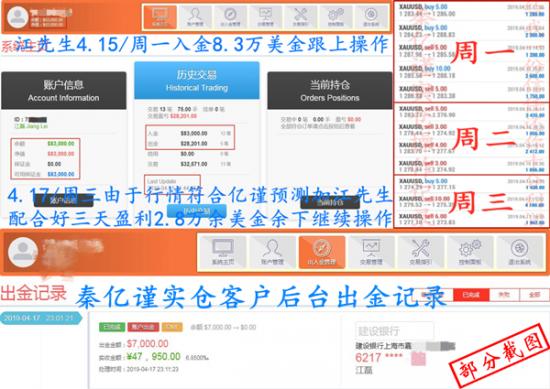The height and width of the screenshot is (389, 550).
Task: Click exit-system icon in top navigation bar
Action: coord(371,17)
